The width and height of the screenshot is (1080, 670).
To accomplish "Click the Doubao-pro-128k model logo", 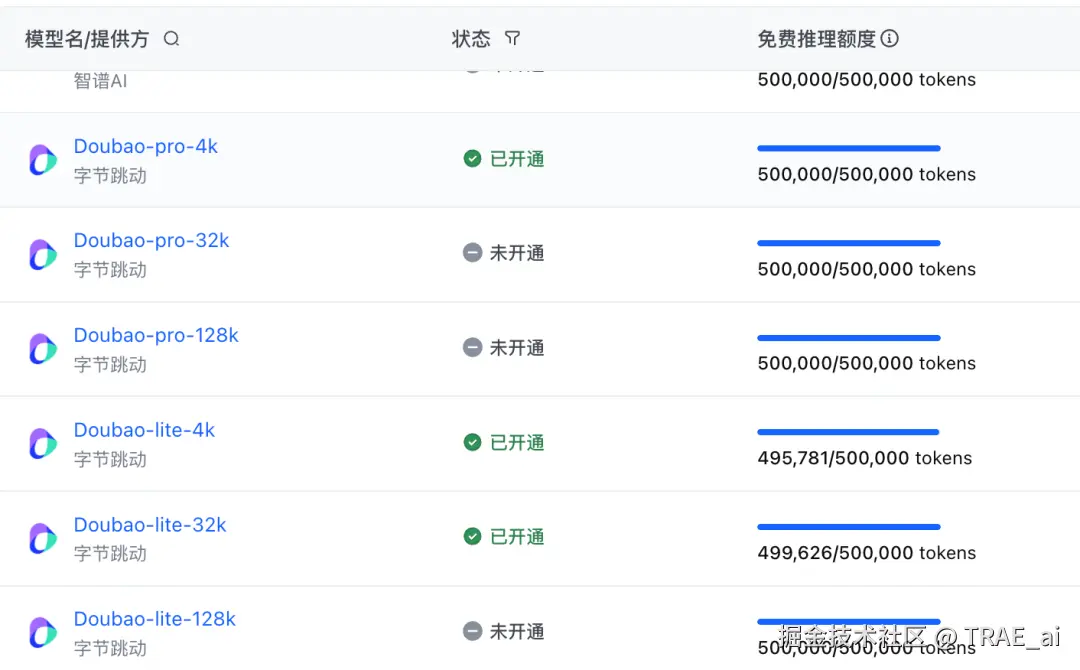I will pos(42,347).
